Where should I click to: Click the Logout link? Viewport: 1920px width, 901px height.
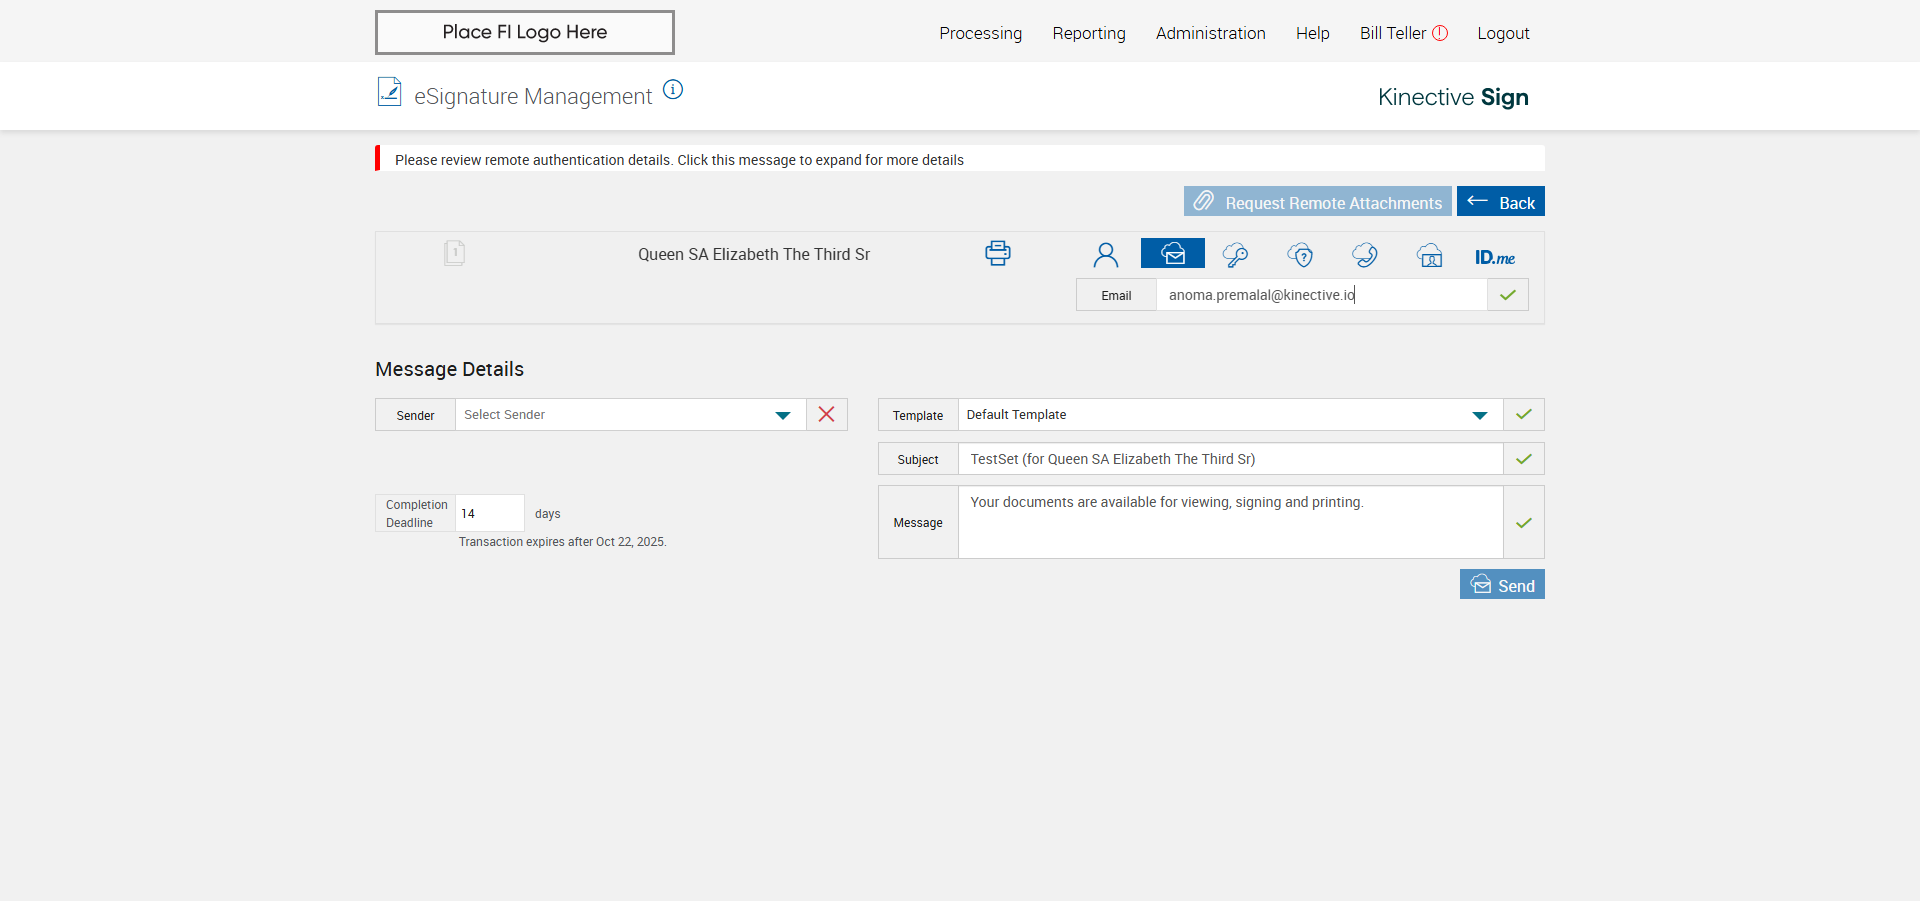tap(1503, 33)
